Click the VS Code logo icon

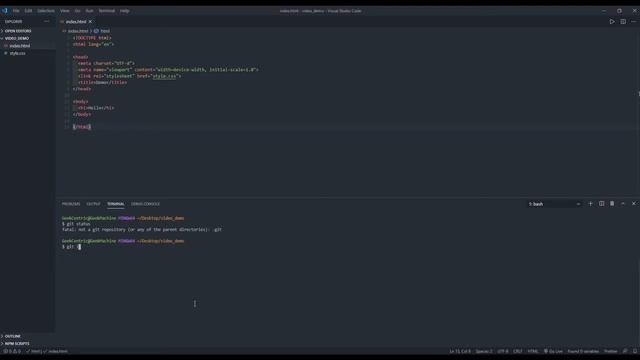[4, 11]
